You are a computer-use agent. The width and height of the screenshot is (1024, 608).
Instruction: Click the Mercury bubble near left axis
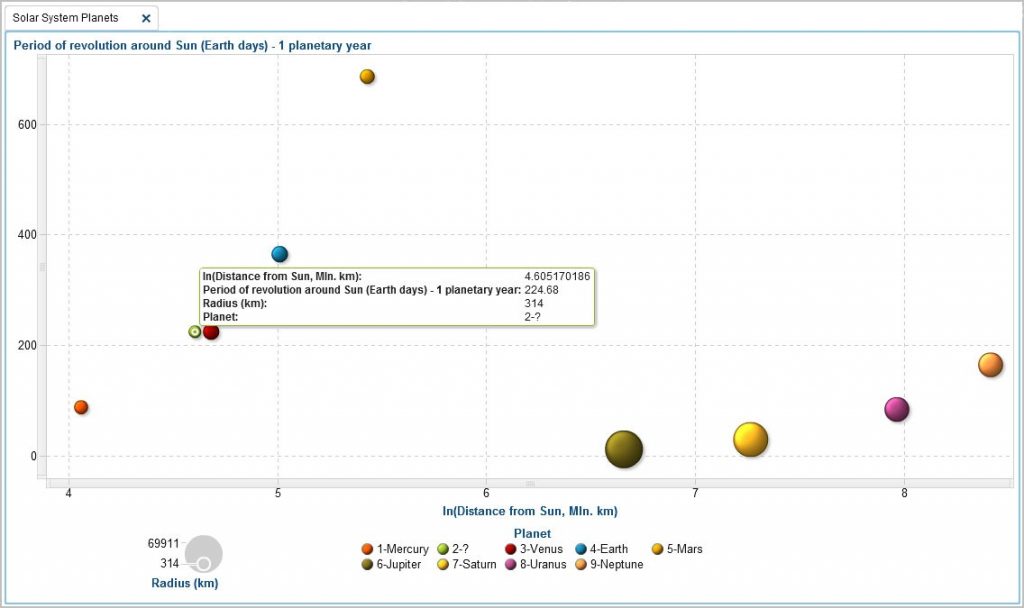pos(81,407)
